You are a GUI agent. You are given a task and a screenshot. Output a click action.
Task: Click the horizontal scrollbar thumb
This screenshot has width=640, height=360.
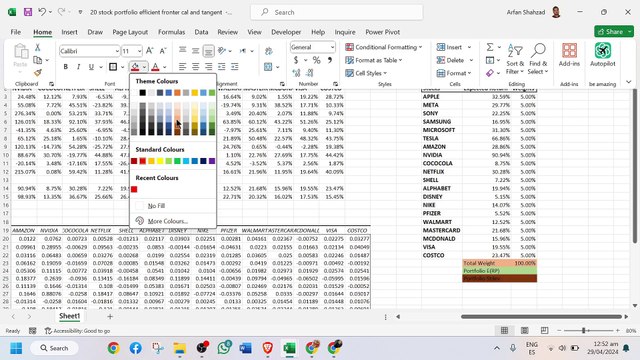(x=541, y=316)
